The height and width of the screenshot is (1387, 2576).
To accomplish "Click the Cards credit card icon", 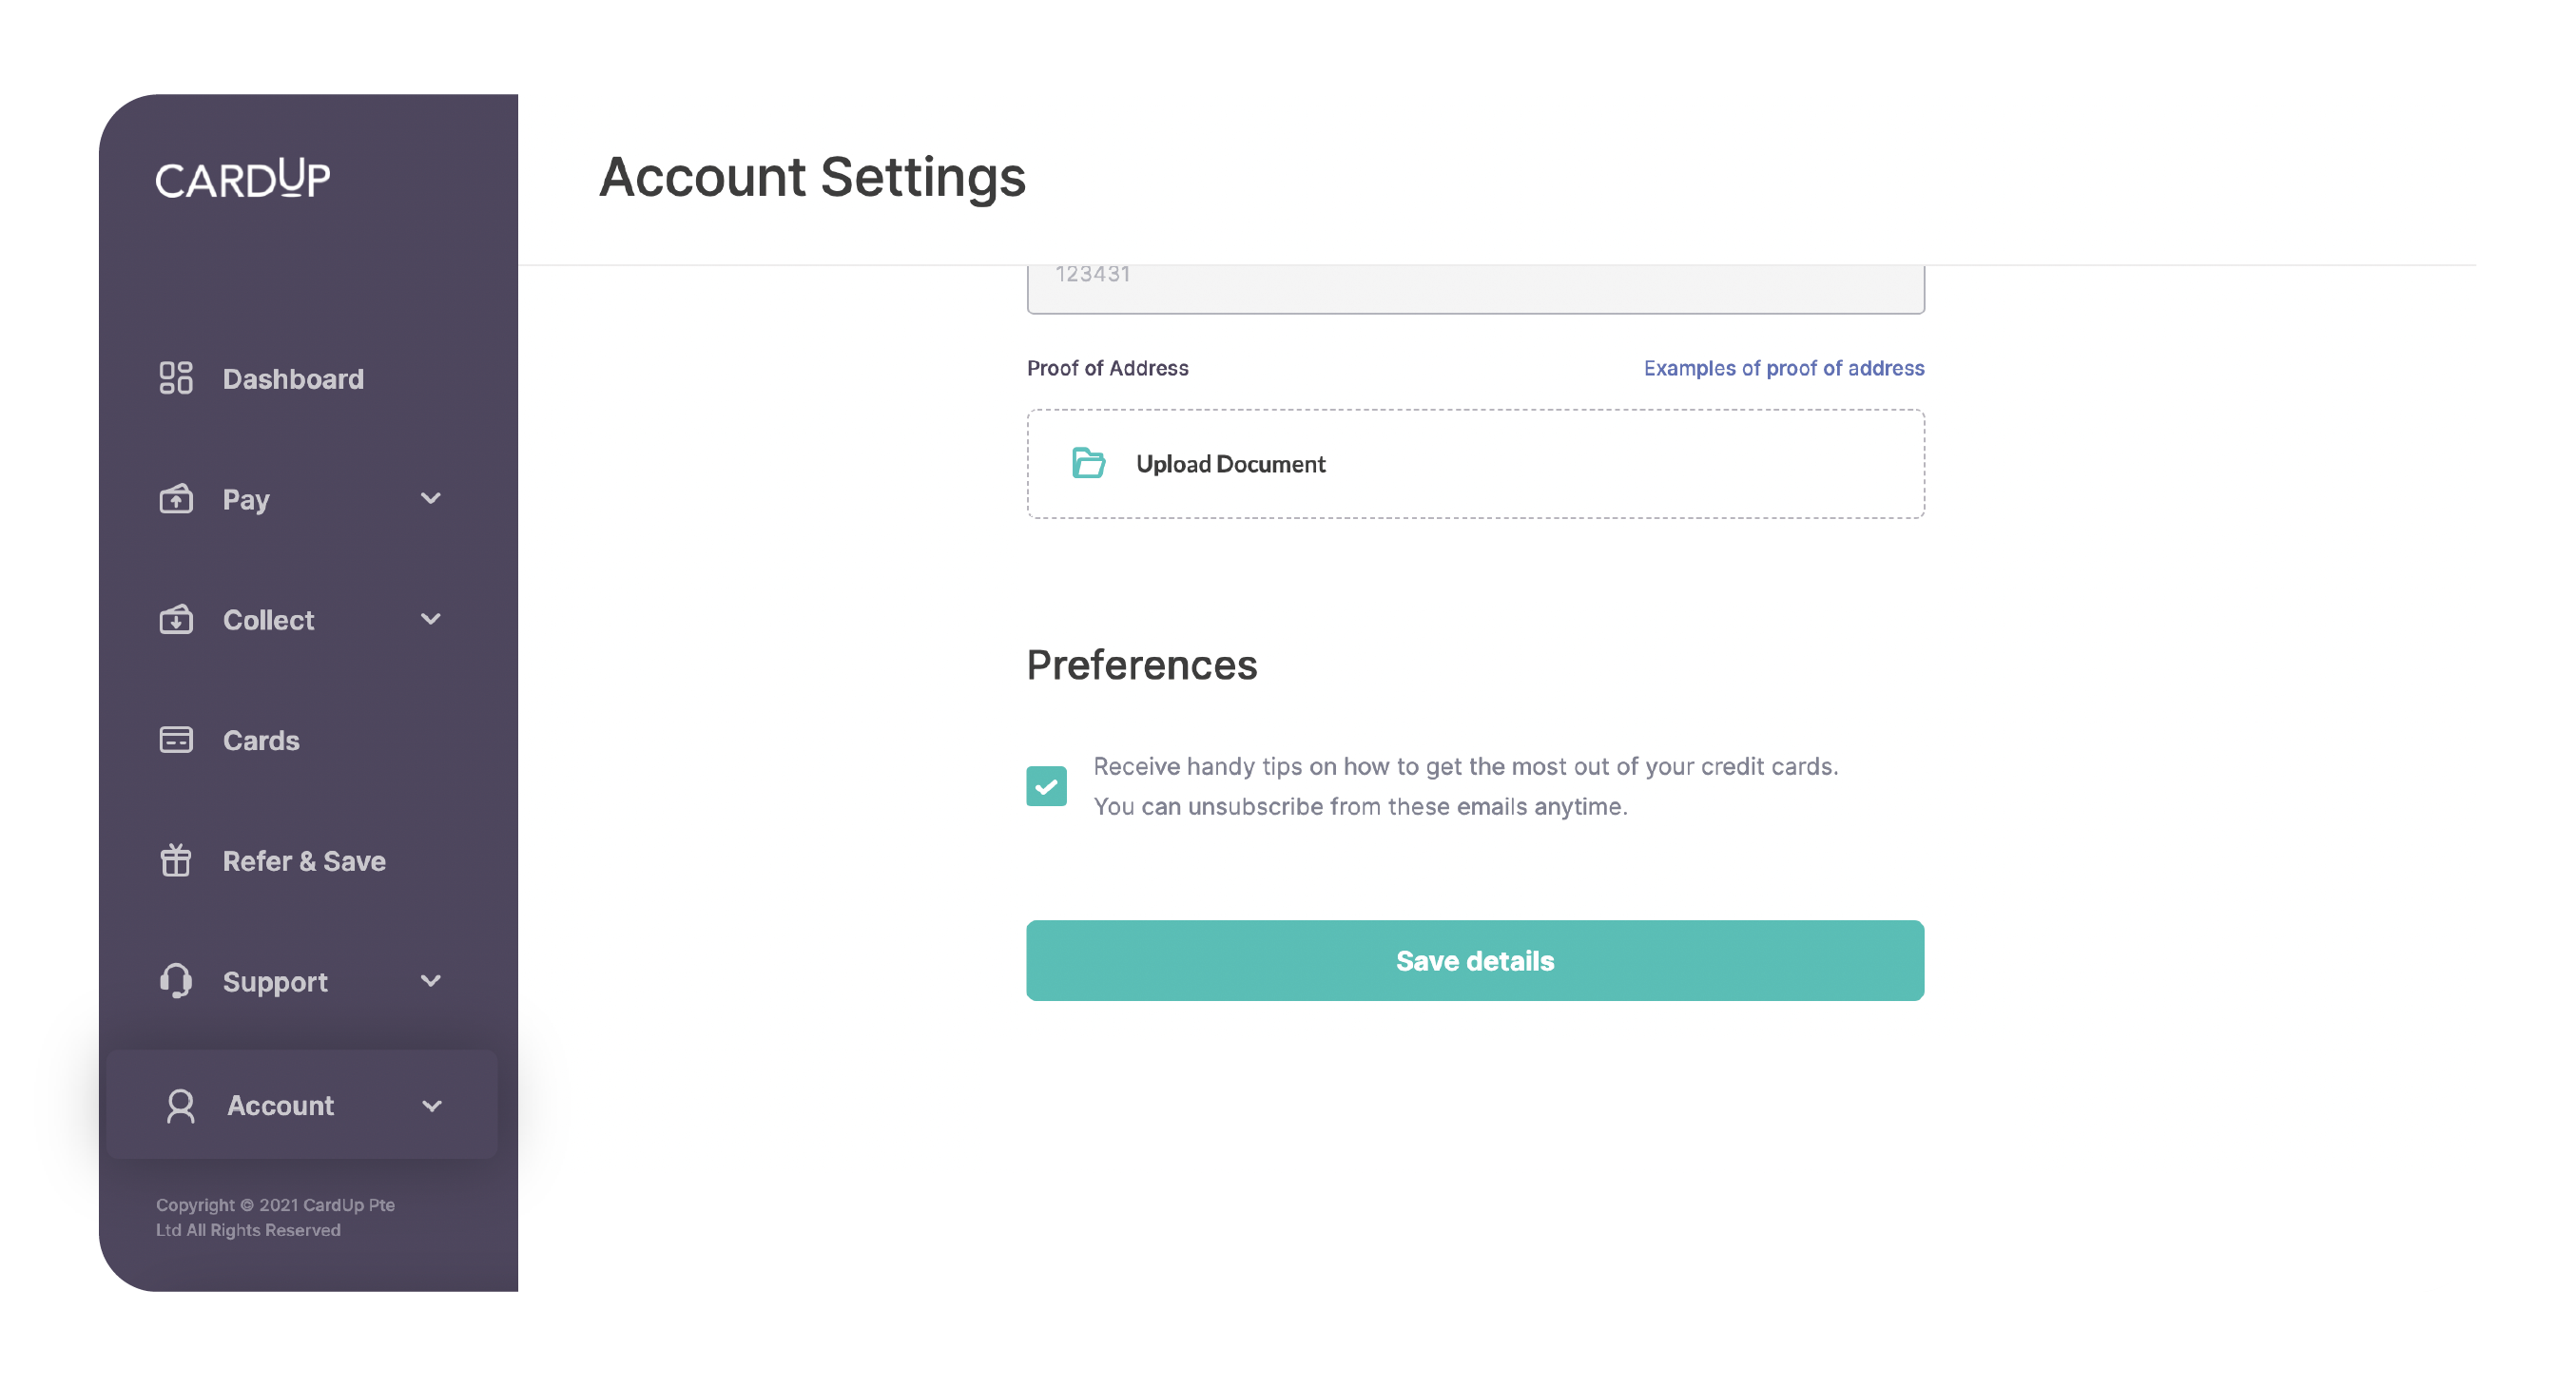I will click(x=176, y=740).
